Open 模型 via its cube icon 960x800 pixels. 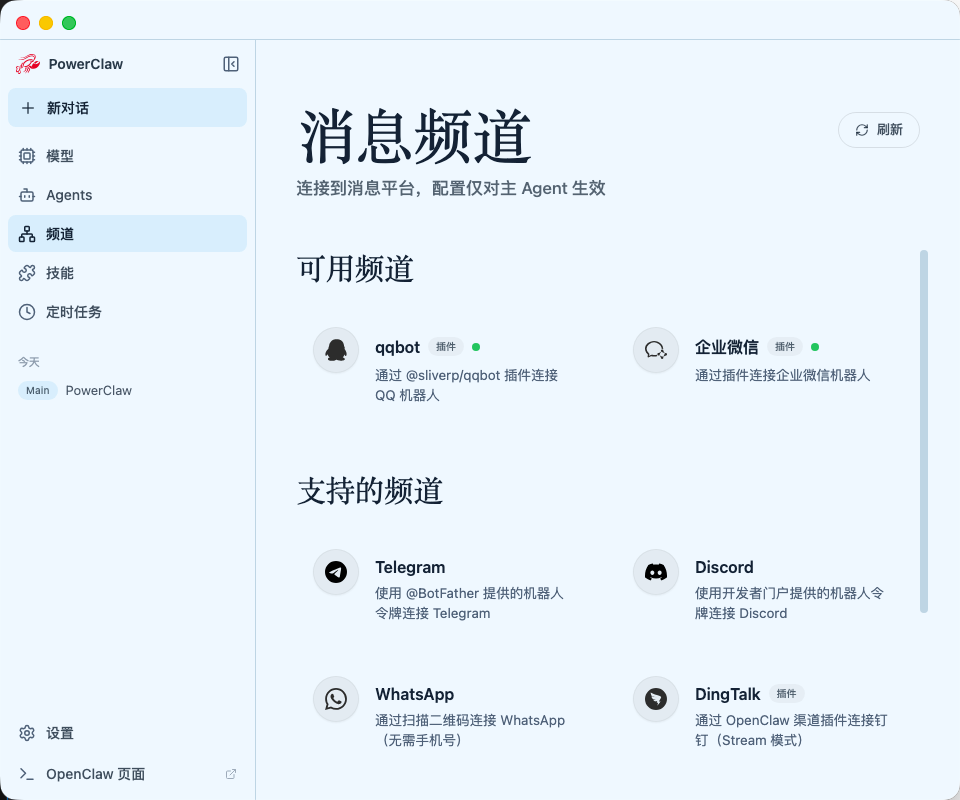tap(29, 156)
